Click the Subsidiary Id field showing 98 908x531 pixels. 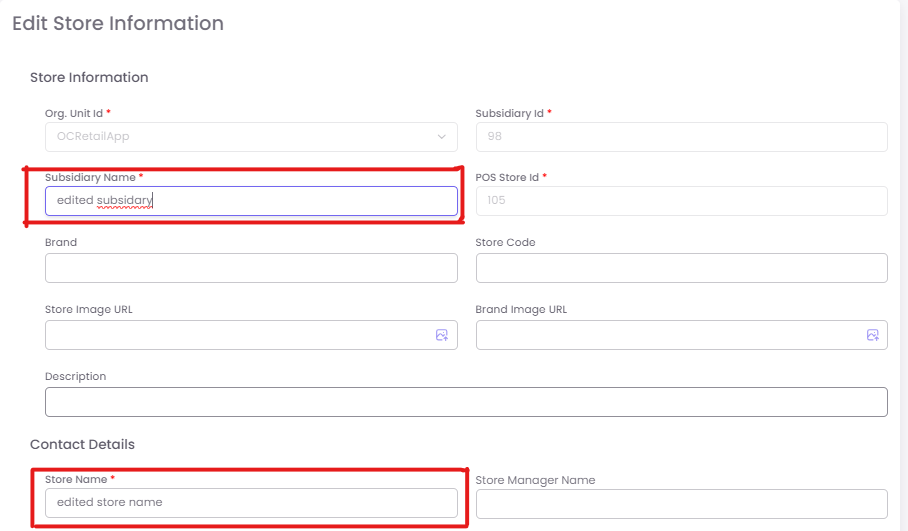(x=681, y=137)
